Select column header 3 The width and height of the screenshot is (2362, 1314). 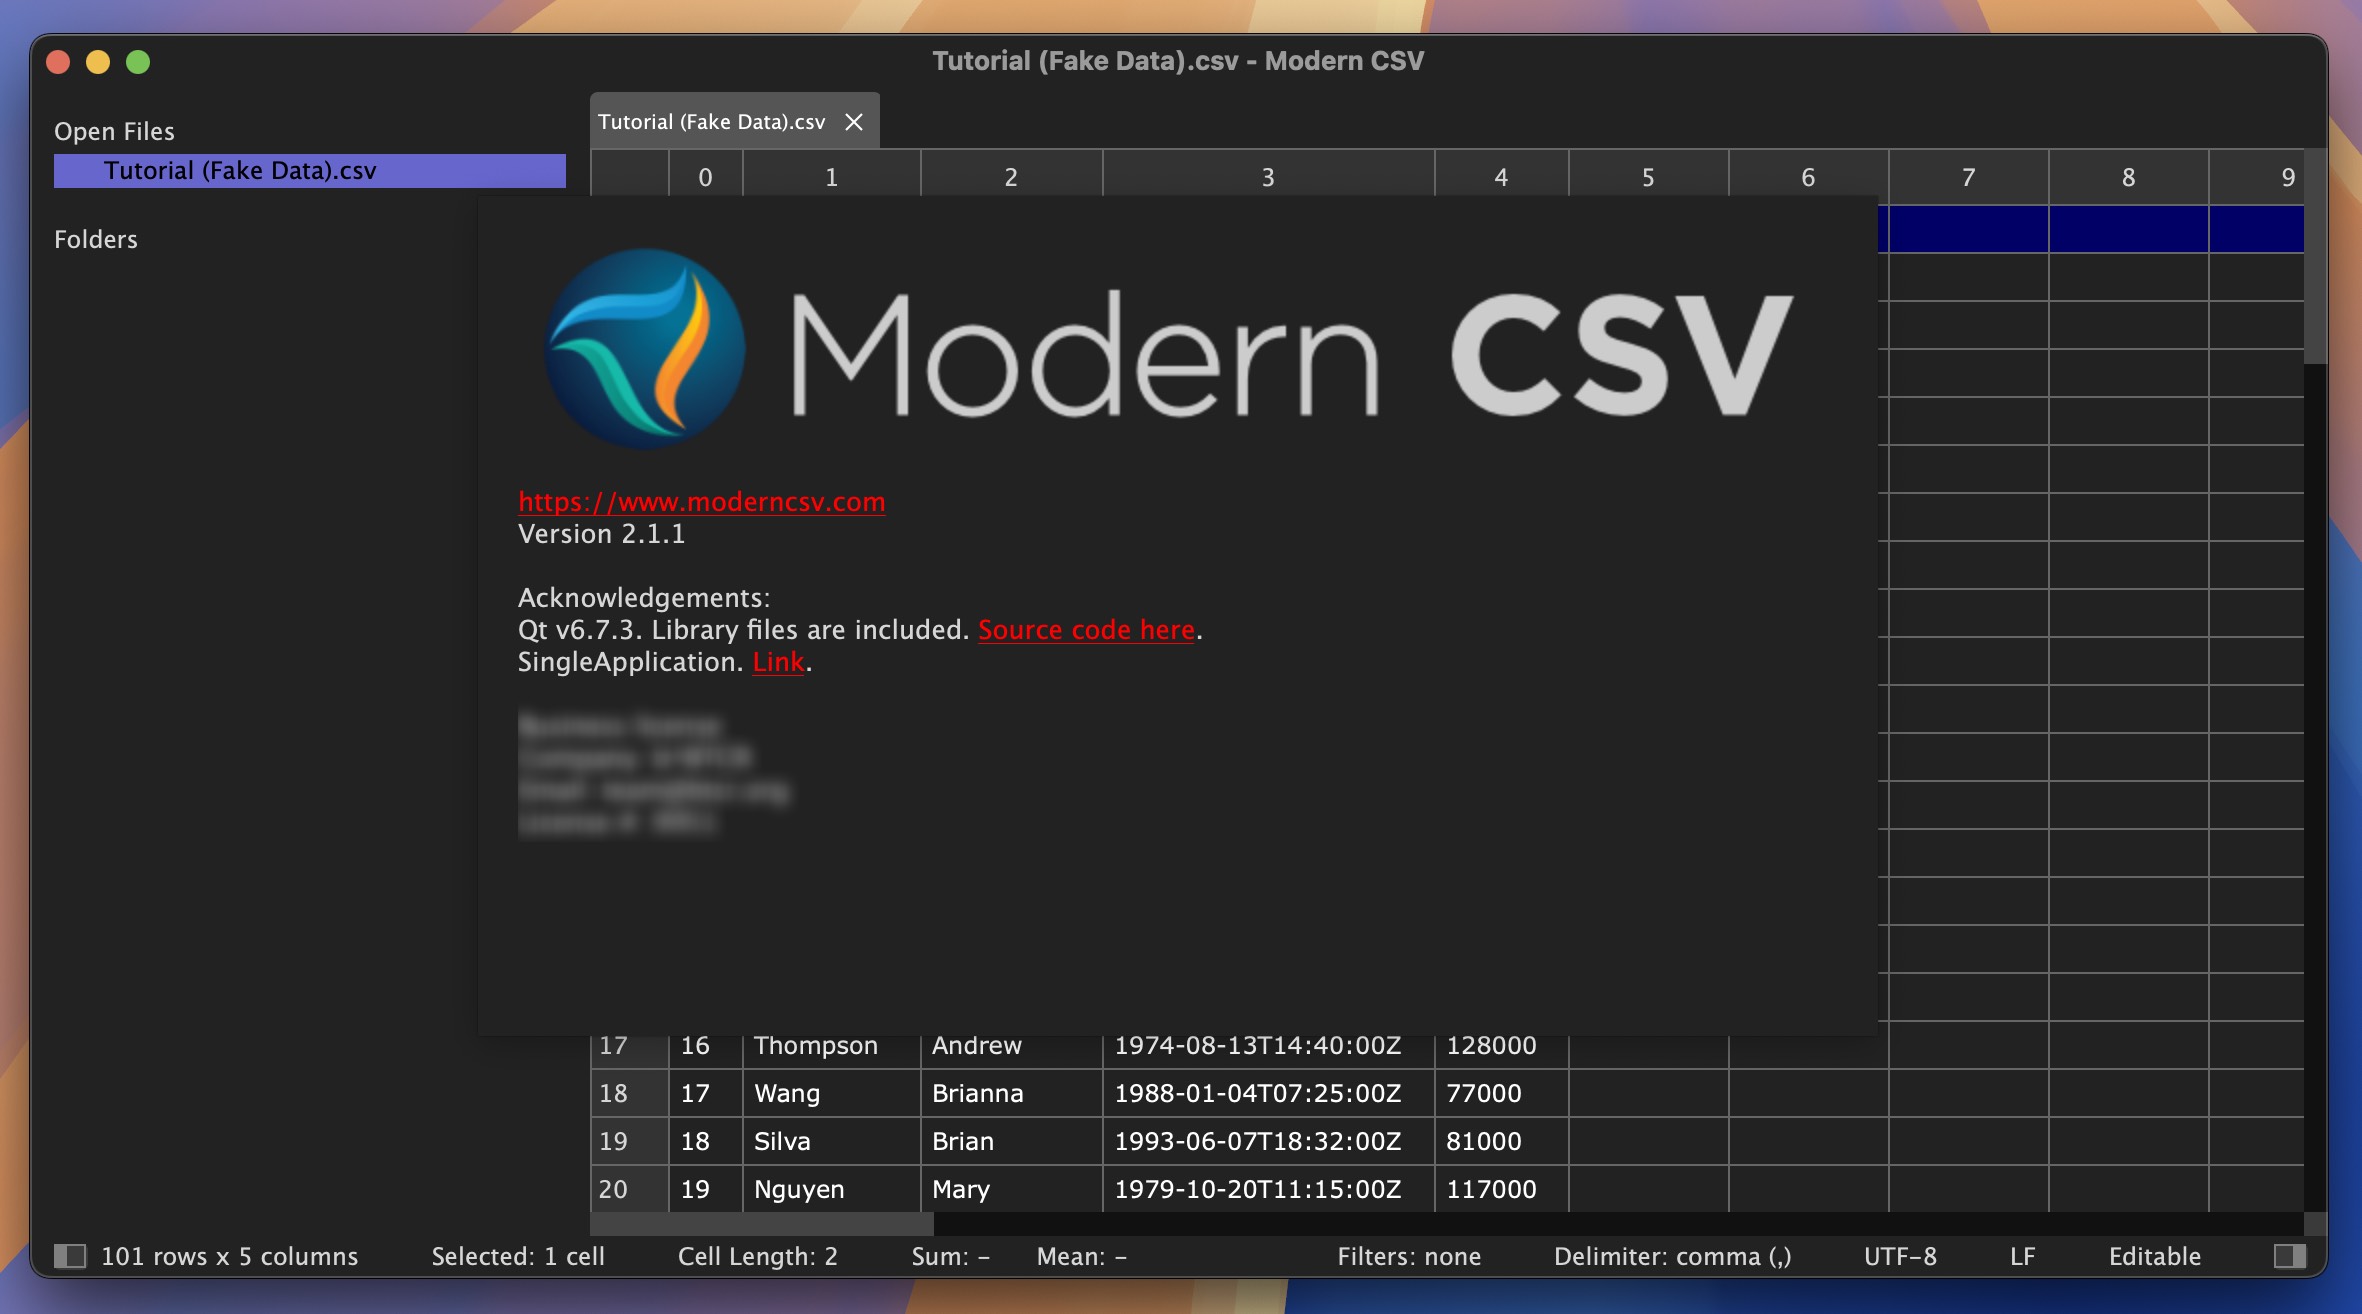pos(1268,177)
